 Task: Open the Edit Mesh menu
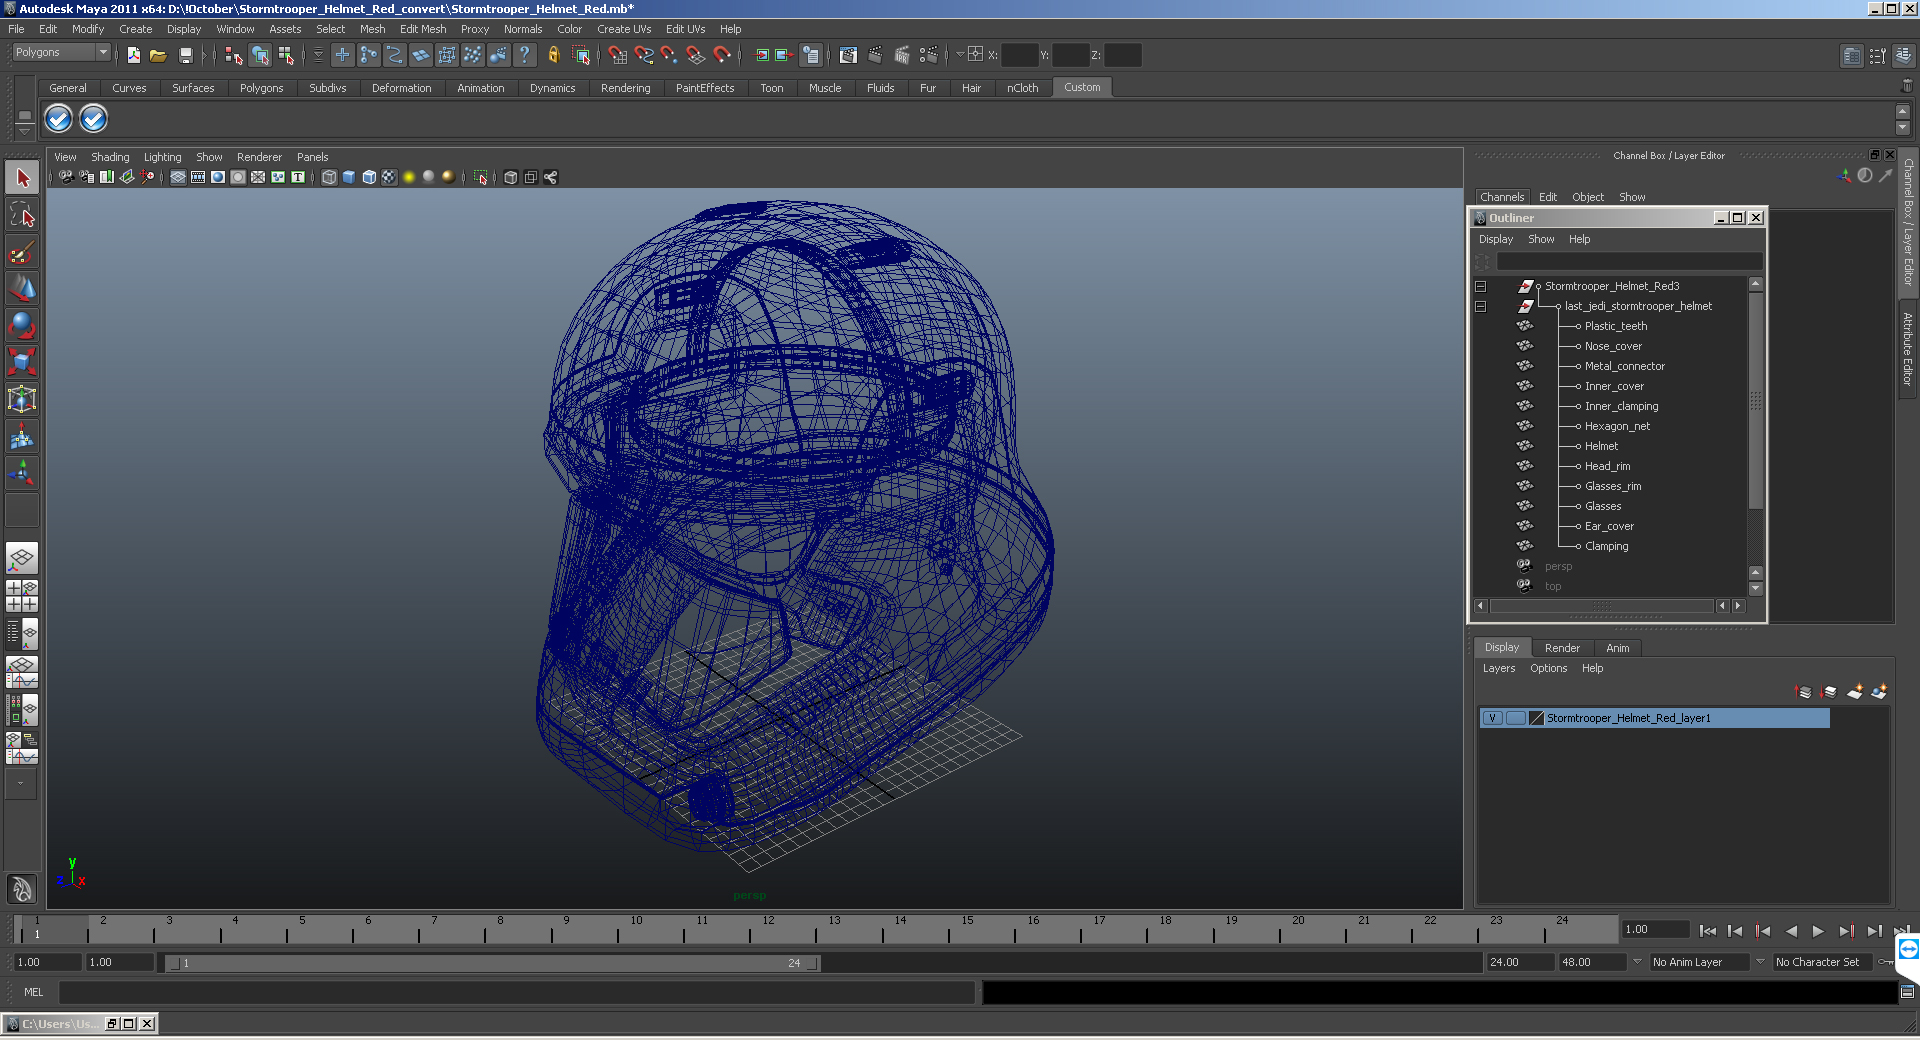tap(423, 29)
